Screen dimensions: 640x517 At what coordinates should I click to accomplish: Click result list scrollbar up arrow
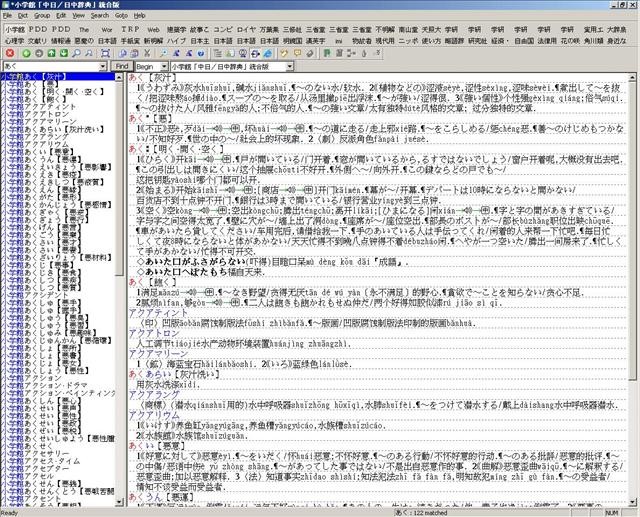(x=119, y=77)
